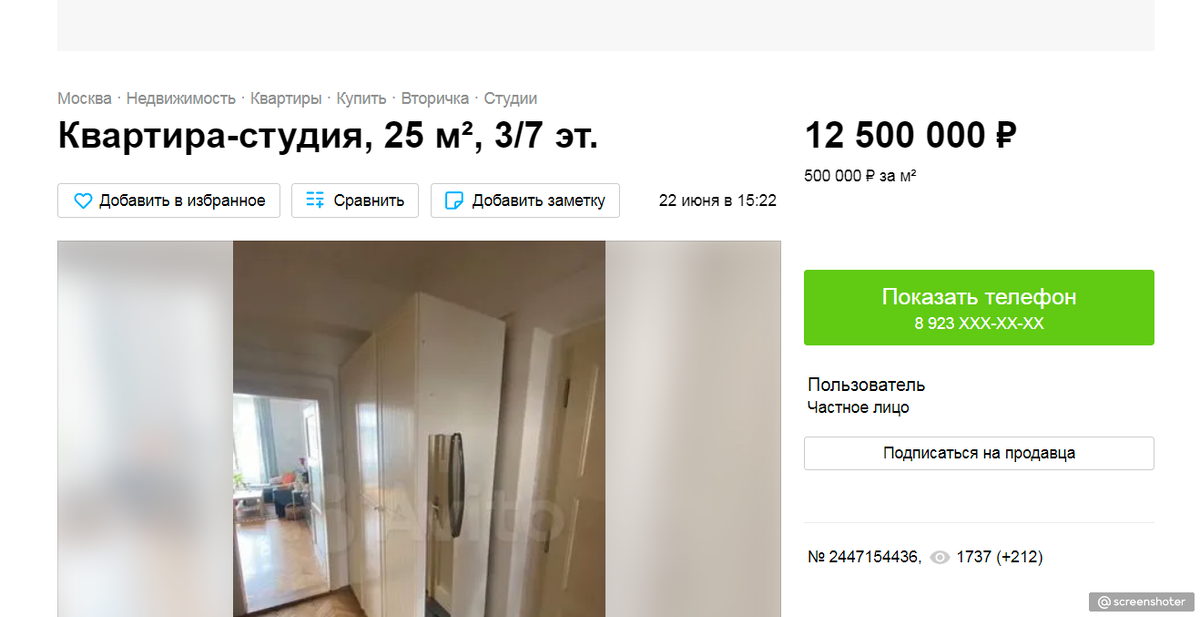
Task: Click the blurred left photo area
Action: (145, 429)
